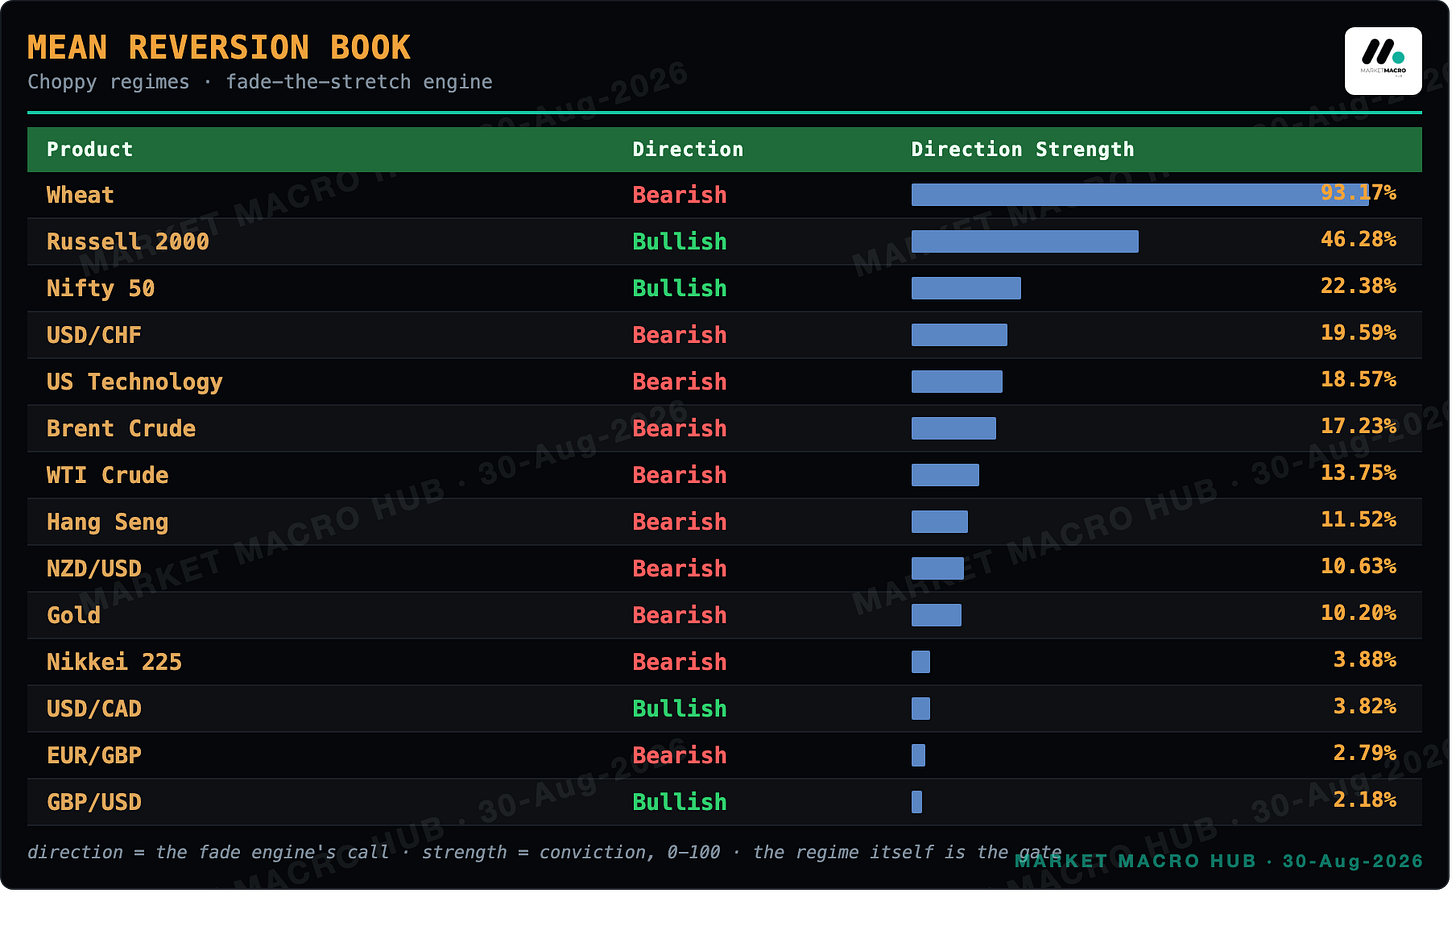The width and height of the screenshot is (1456, 950).
Task: Click Bearish direction for Brent Crude
Action: click(x=680, y=429)
